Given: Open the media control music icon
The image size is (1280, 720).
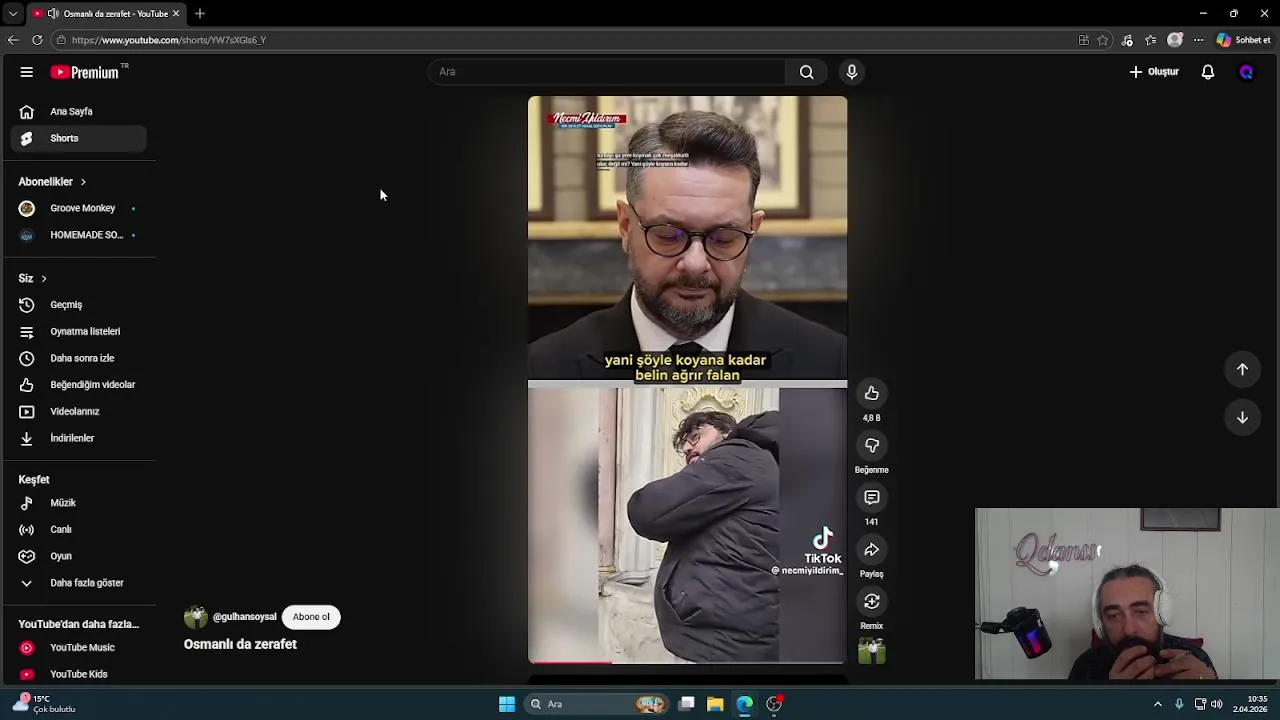Looking at the screenshot, I should point(1127,40).
